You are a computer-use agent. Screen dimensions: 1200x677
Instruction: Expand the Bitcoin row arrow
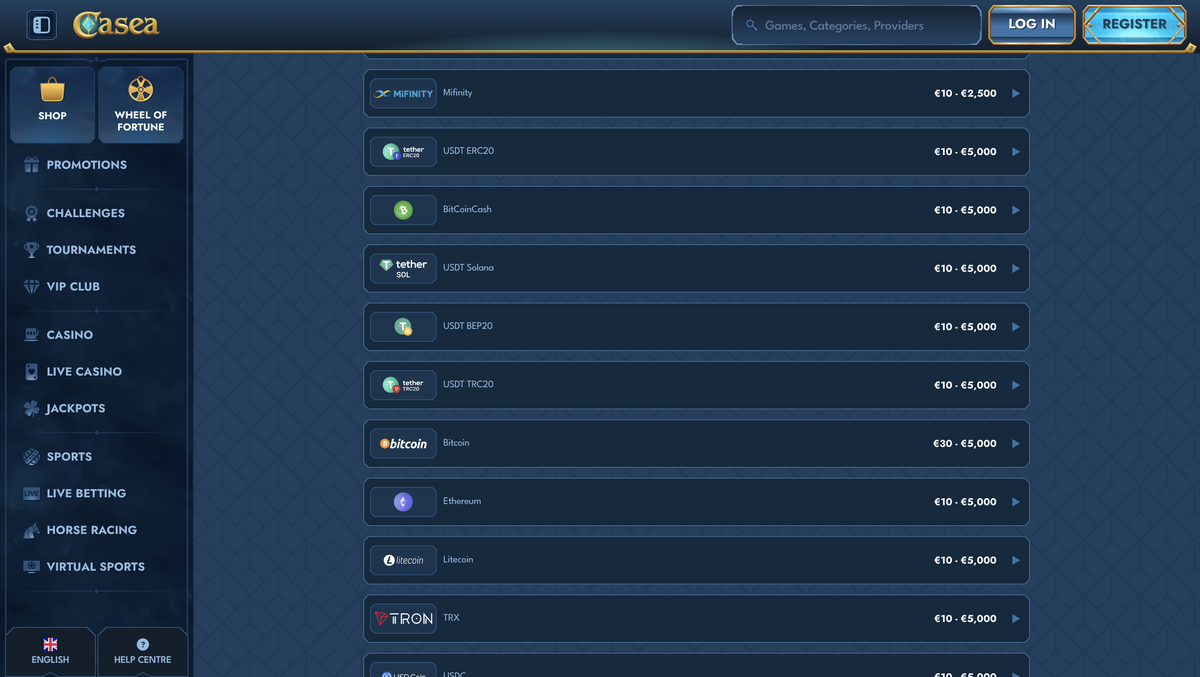pos(1016,443)
